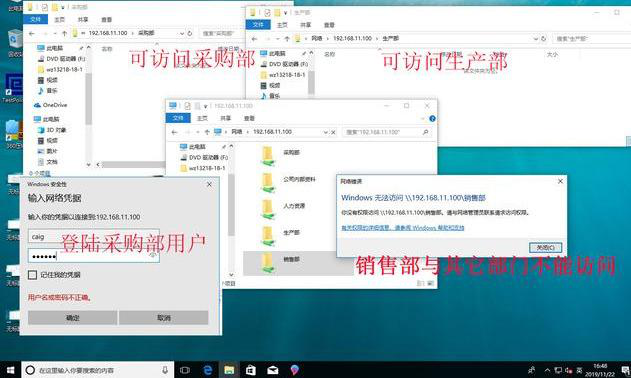Click 网络 in the 192.168.11.100 window breadcrumb

pos(237,132)
